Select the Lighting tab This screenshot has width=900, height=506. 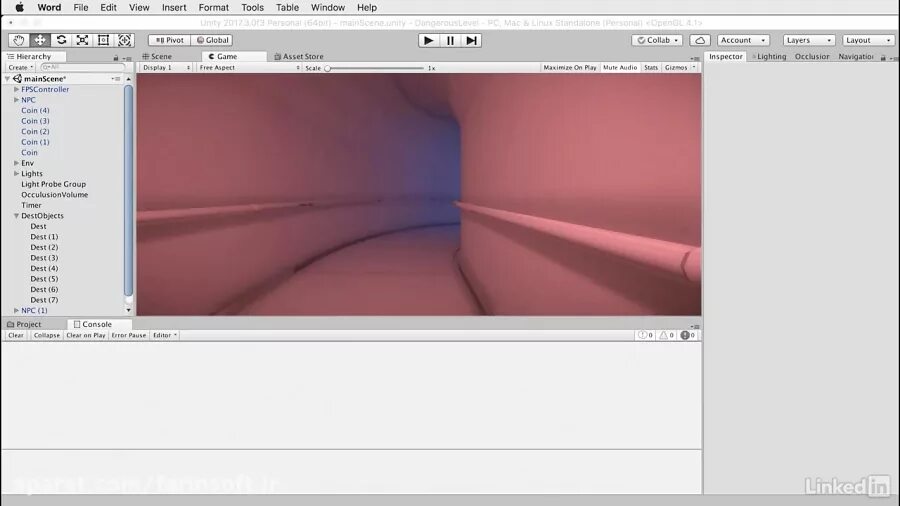769,56
